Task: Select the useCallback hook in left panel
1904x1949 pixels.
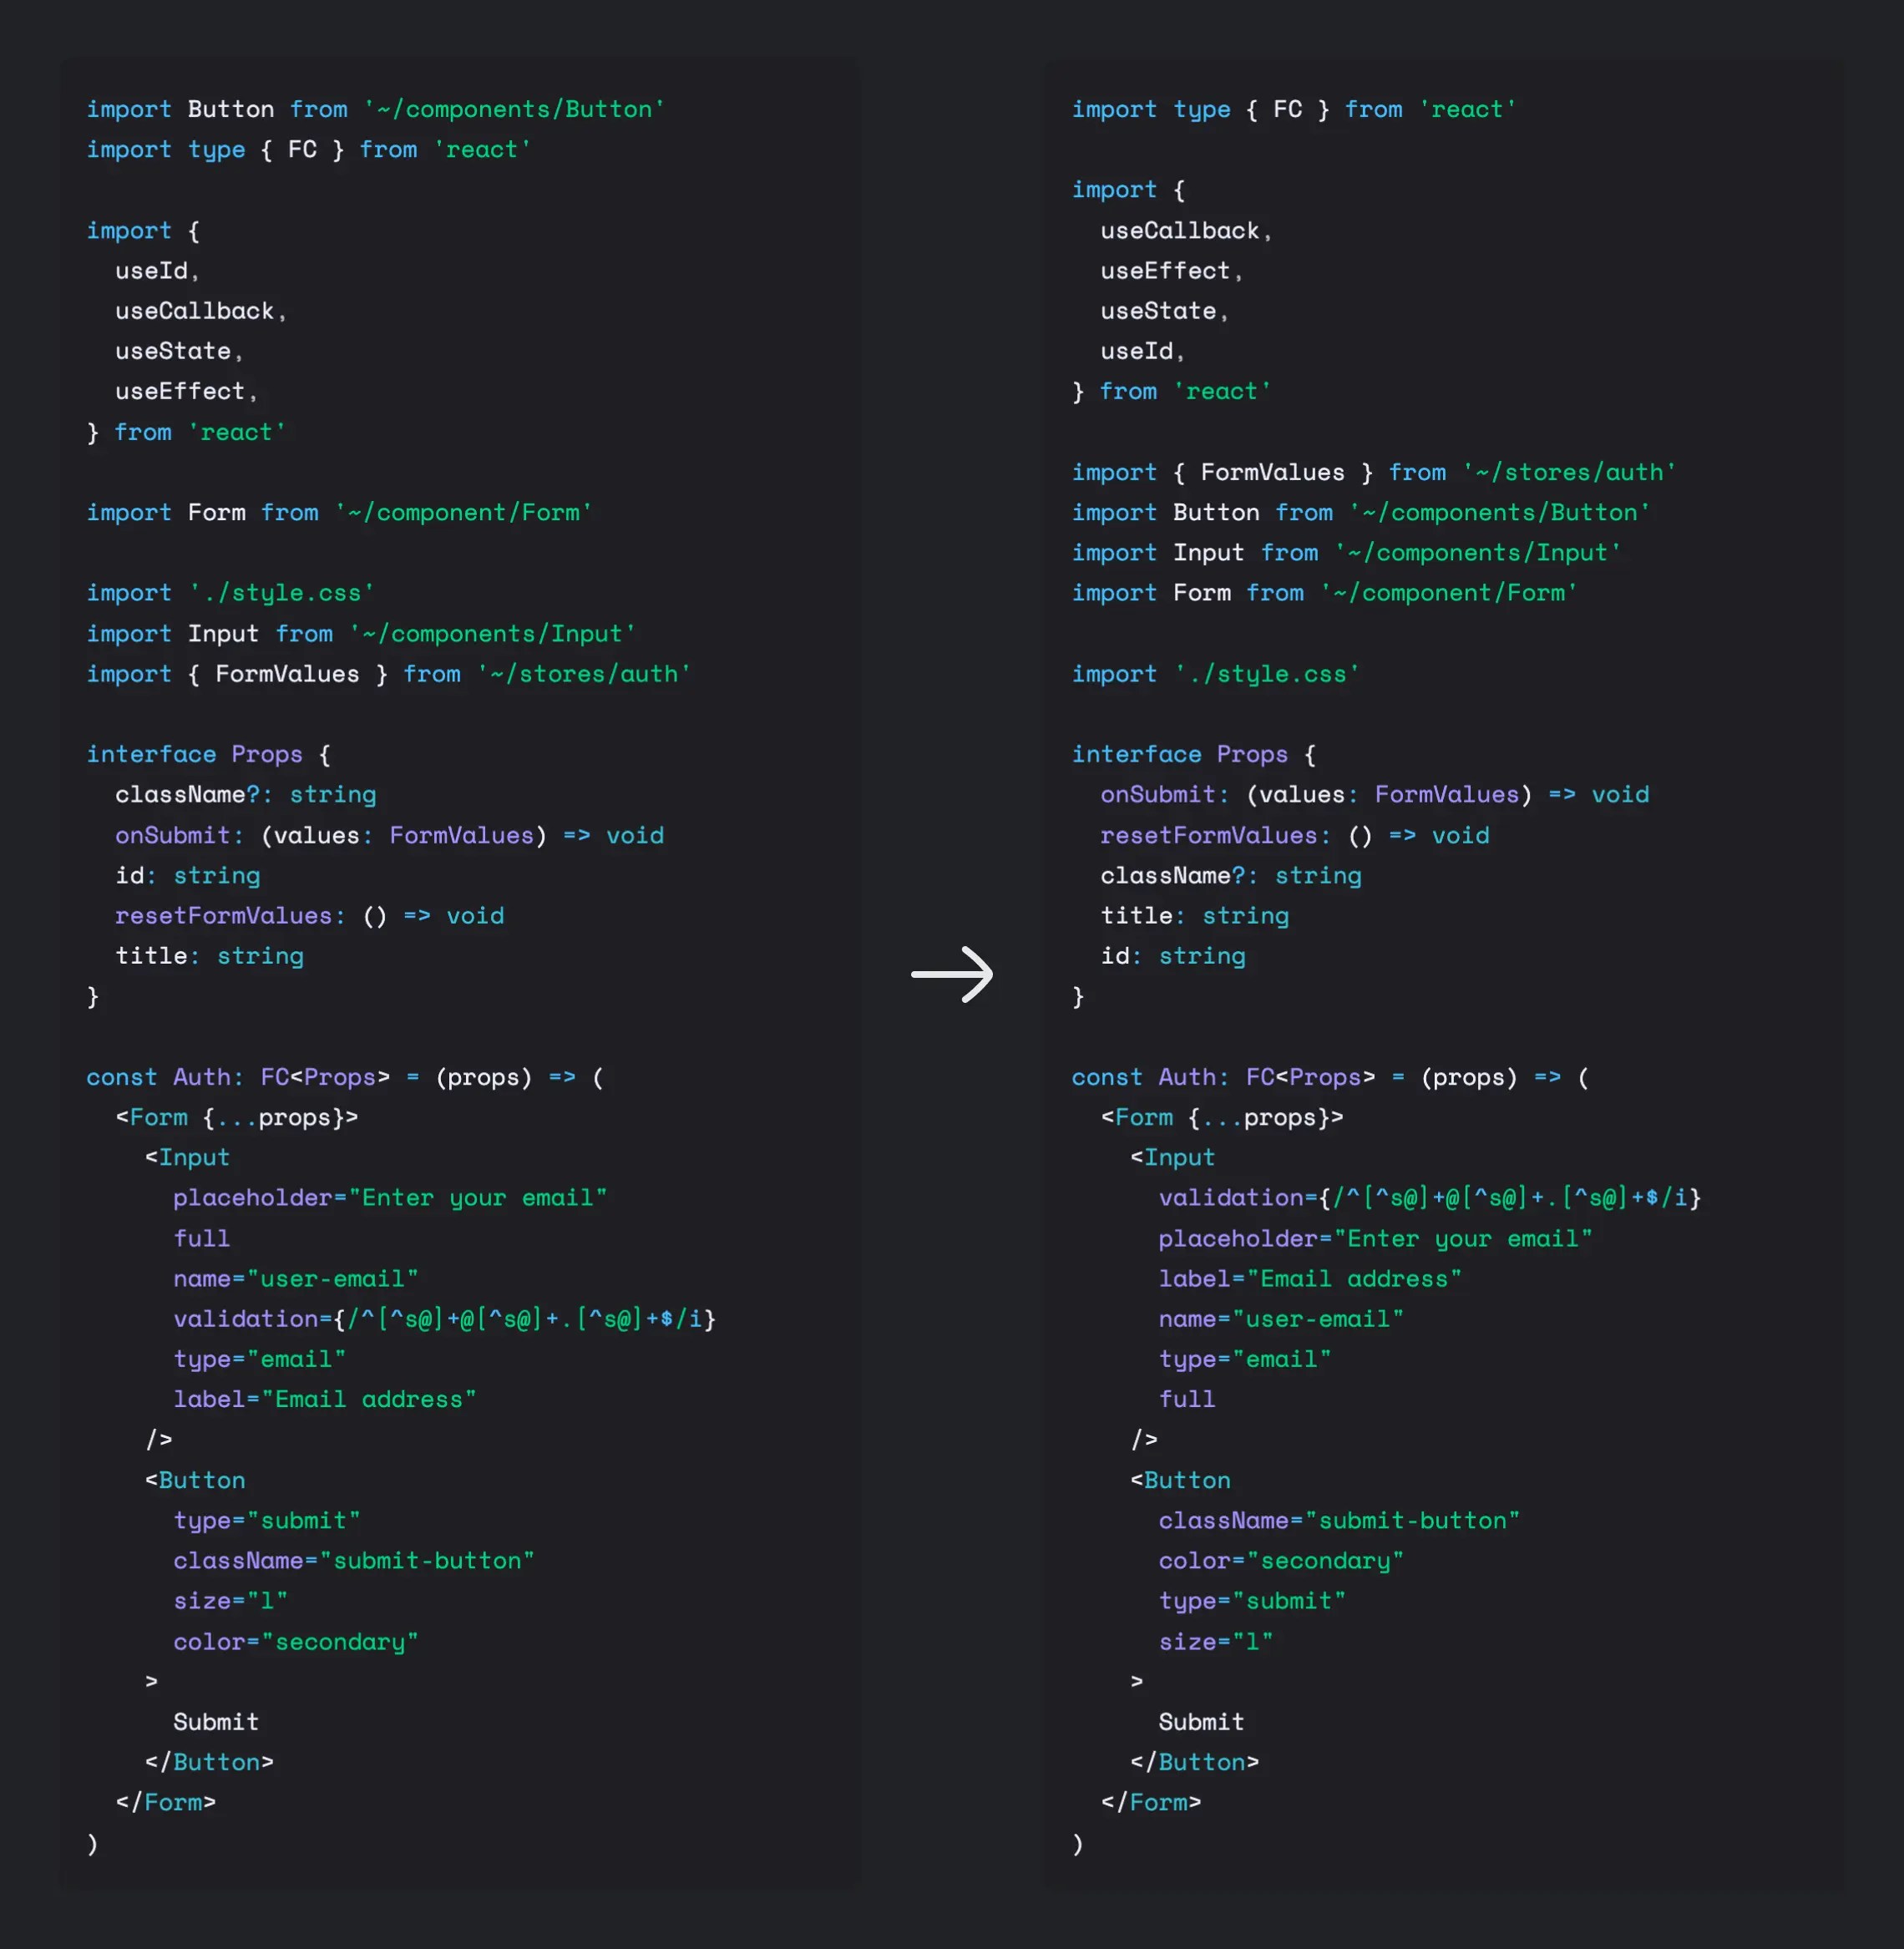Action: coord(197,310)
